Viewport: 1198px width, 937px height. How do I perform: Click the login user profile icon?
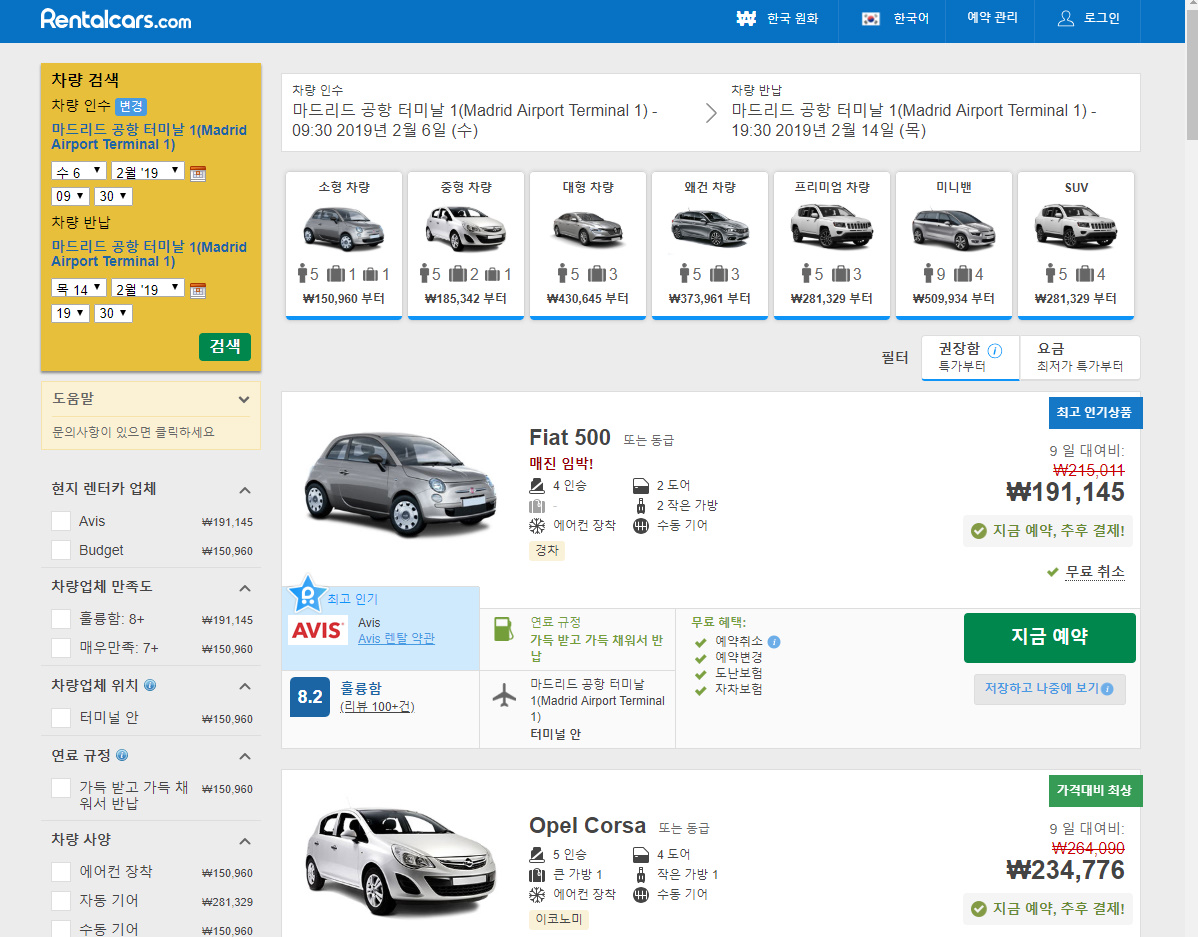[x=1065, y=18]
